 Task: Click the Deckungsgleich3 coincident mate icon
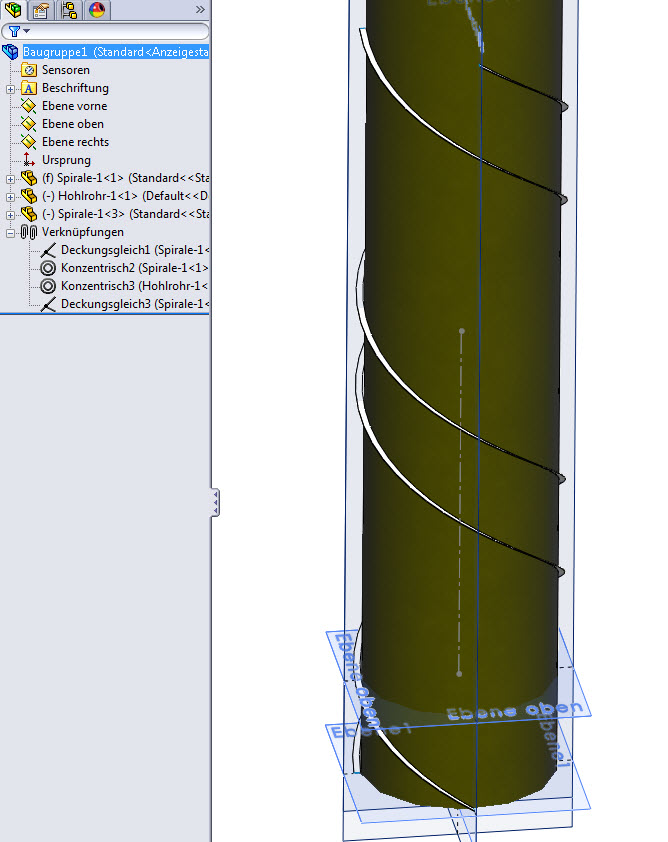[48, 304]
